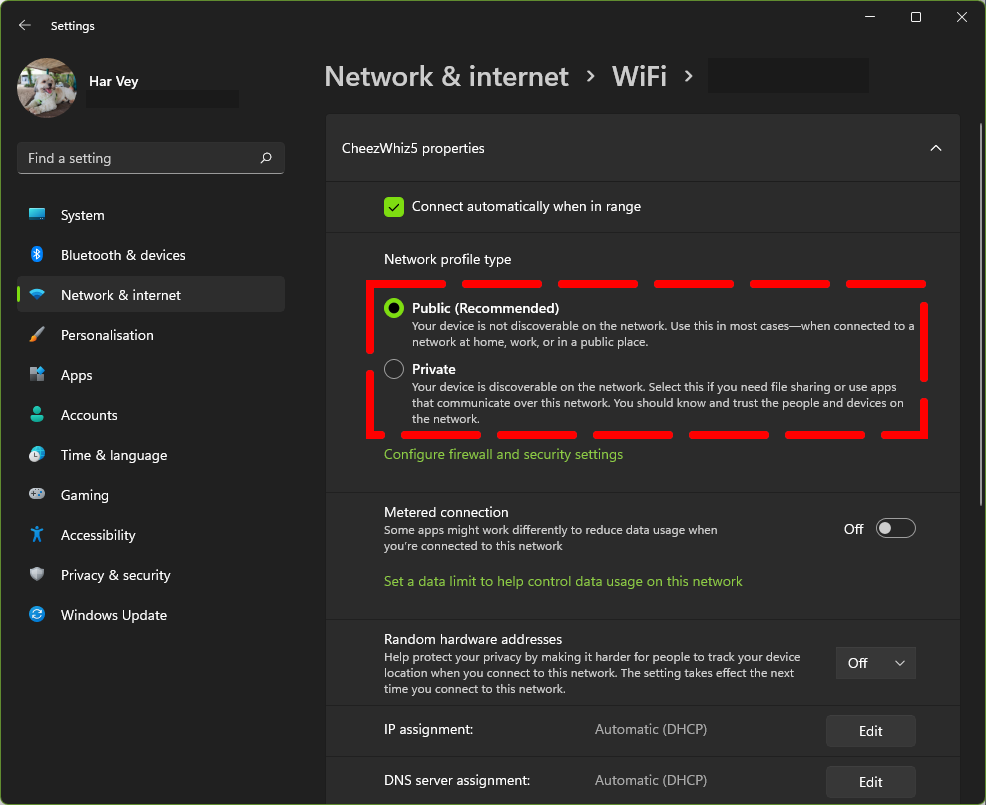Viewport: 986px width, 805px height.
Task: Maximize the Settings window
Action: [916, 17]
